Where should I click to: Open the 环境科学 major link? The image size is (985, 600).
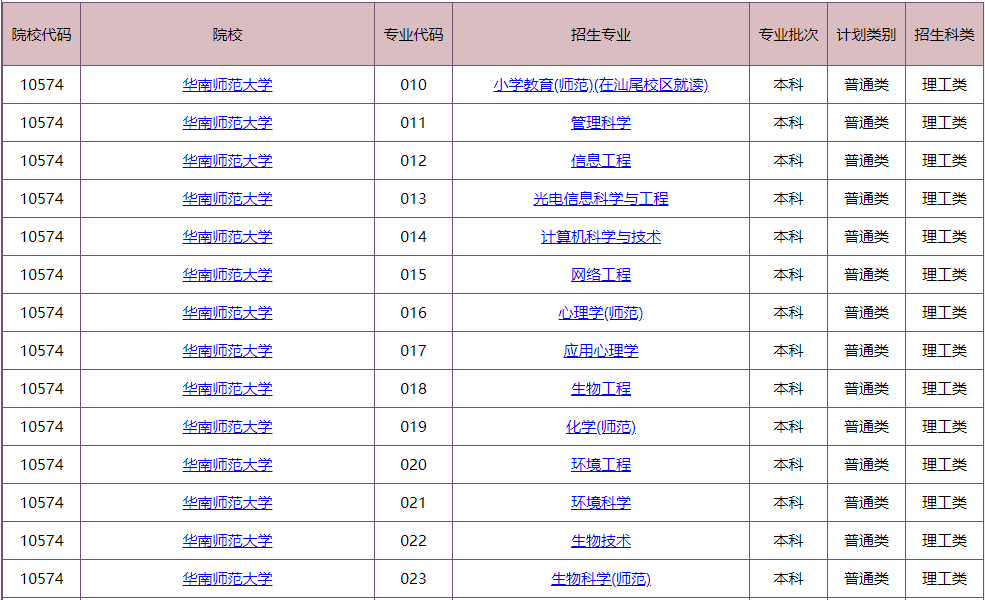point(601,503)
